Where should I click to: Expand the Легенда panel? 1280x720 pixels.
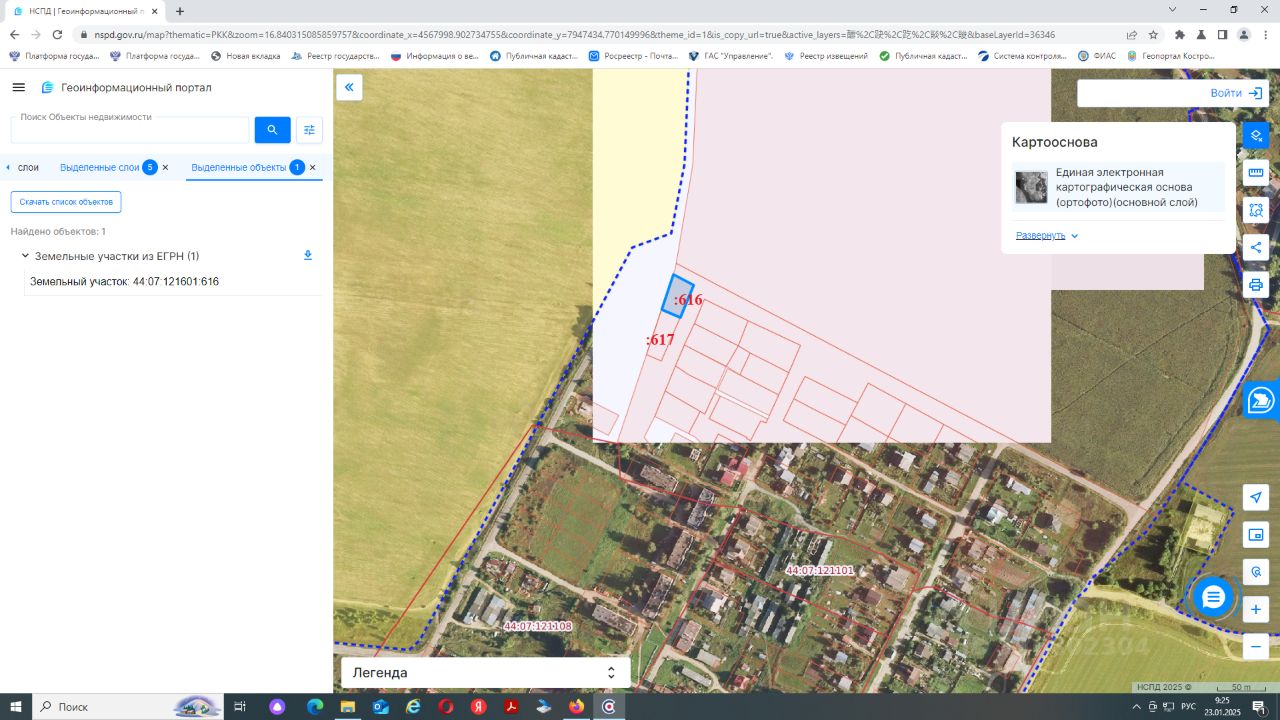click(x=486, y=673)
